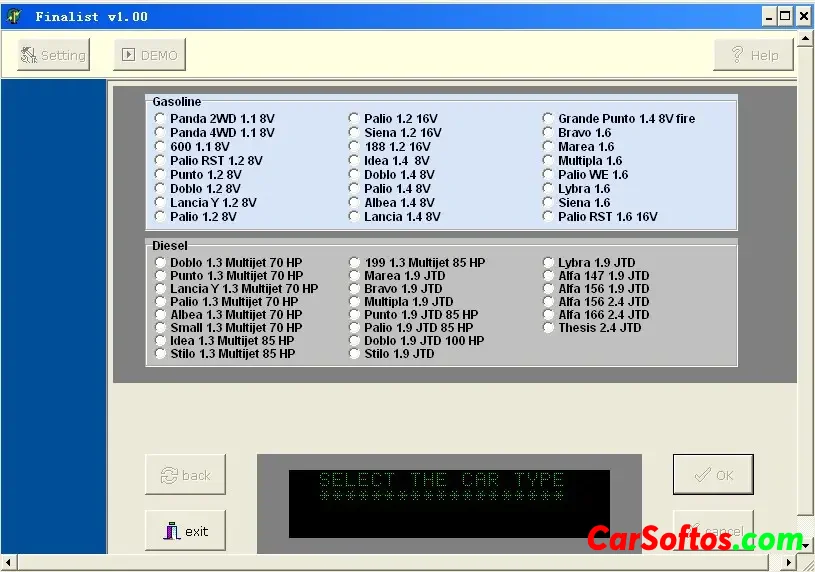Select Multipla 1.6 gasoline radio button
This screenshot has height=572, width=815.
tap(548, 161)
